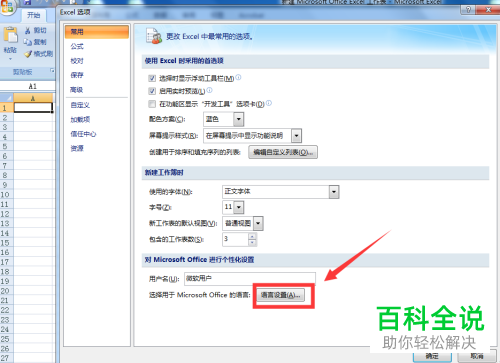Click the Cut scissors icon

point(28,31)
